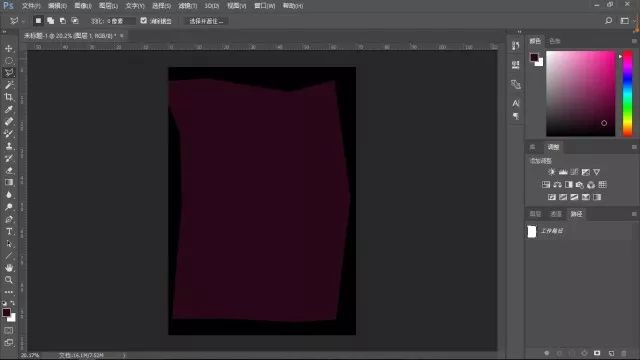Viewport: 640px width, 360px height.
Task: Swap foreground and background colors
Action: click(13, 303)
